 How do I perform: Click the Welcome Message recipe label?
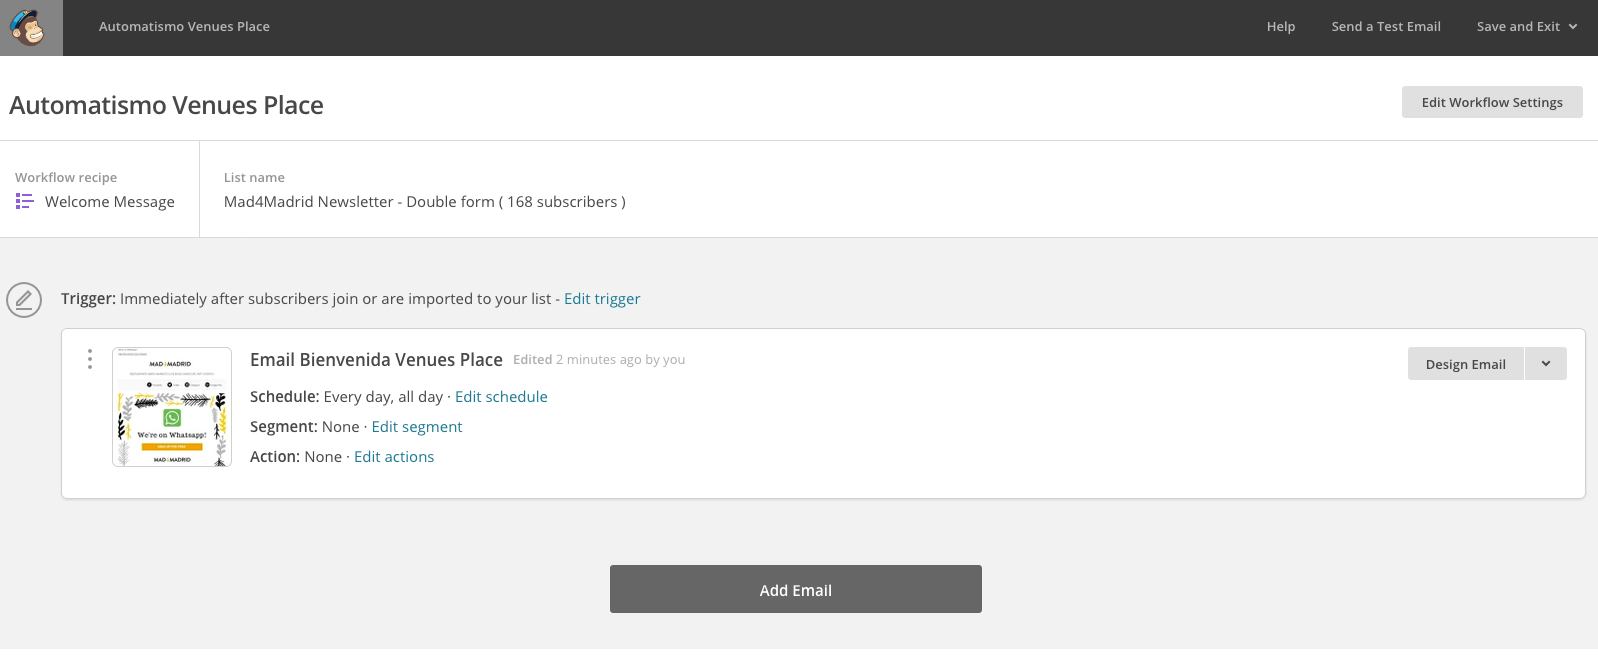[x=110, y=202]
